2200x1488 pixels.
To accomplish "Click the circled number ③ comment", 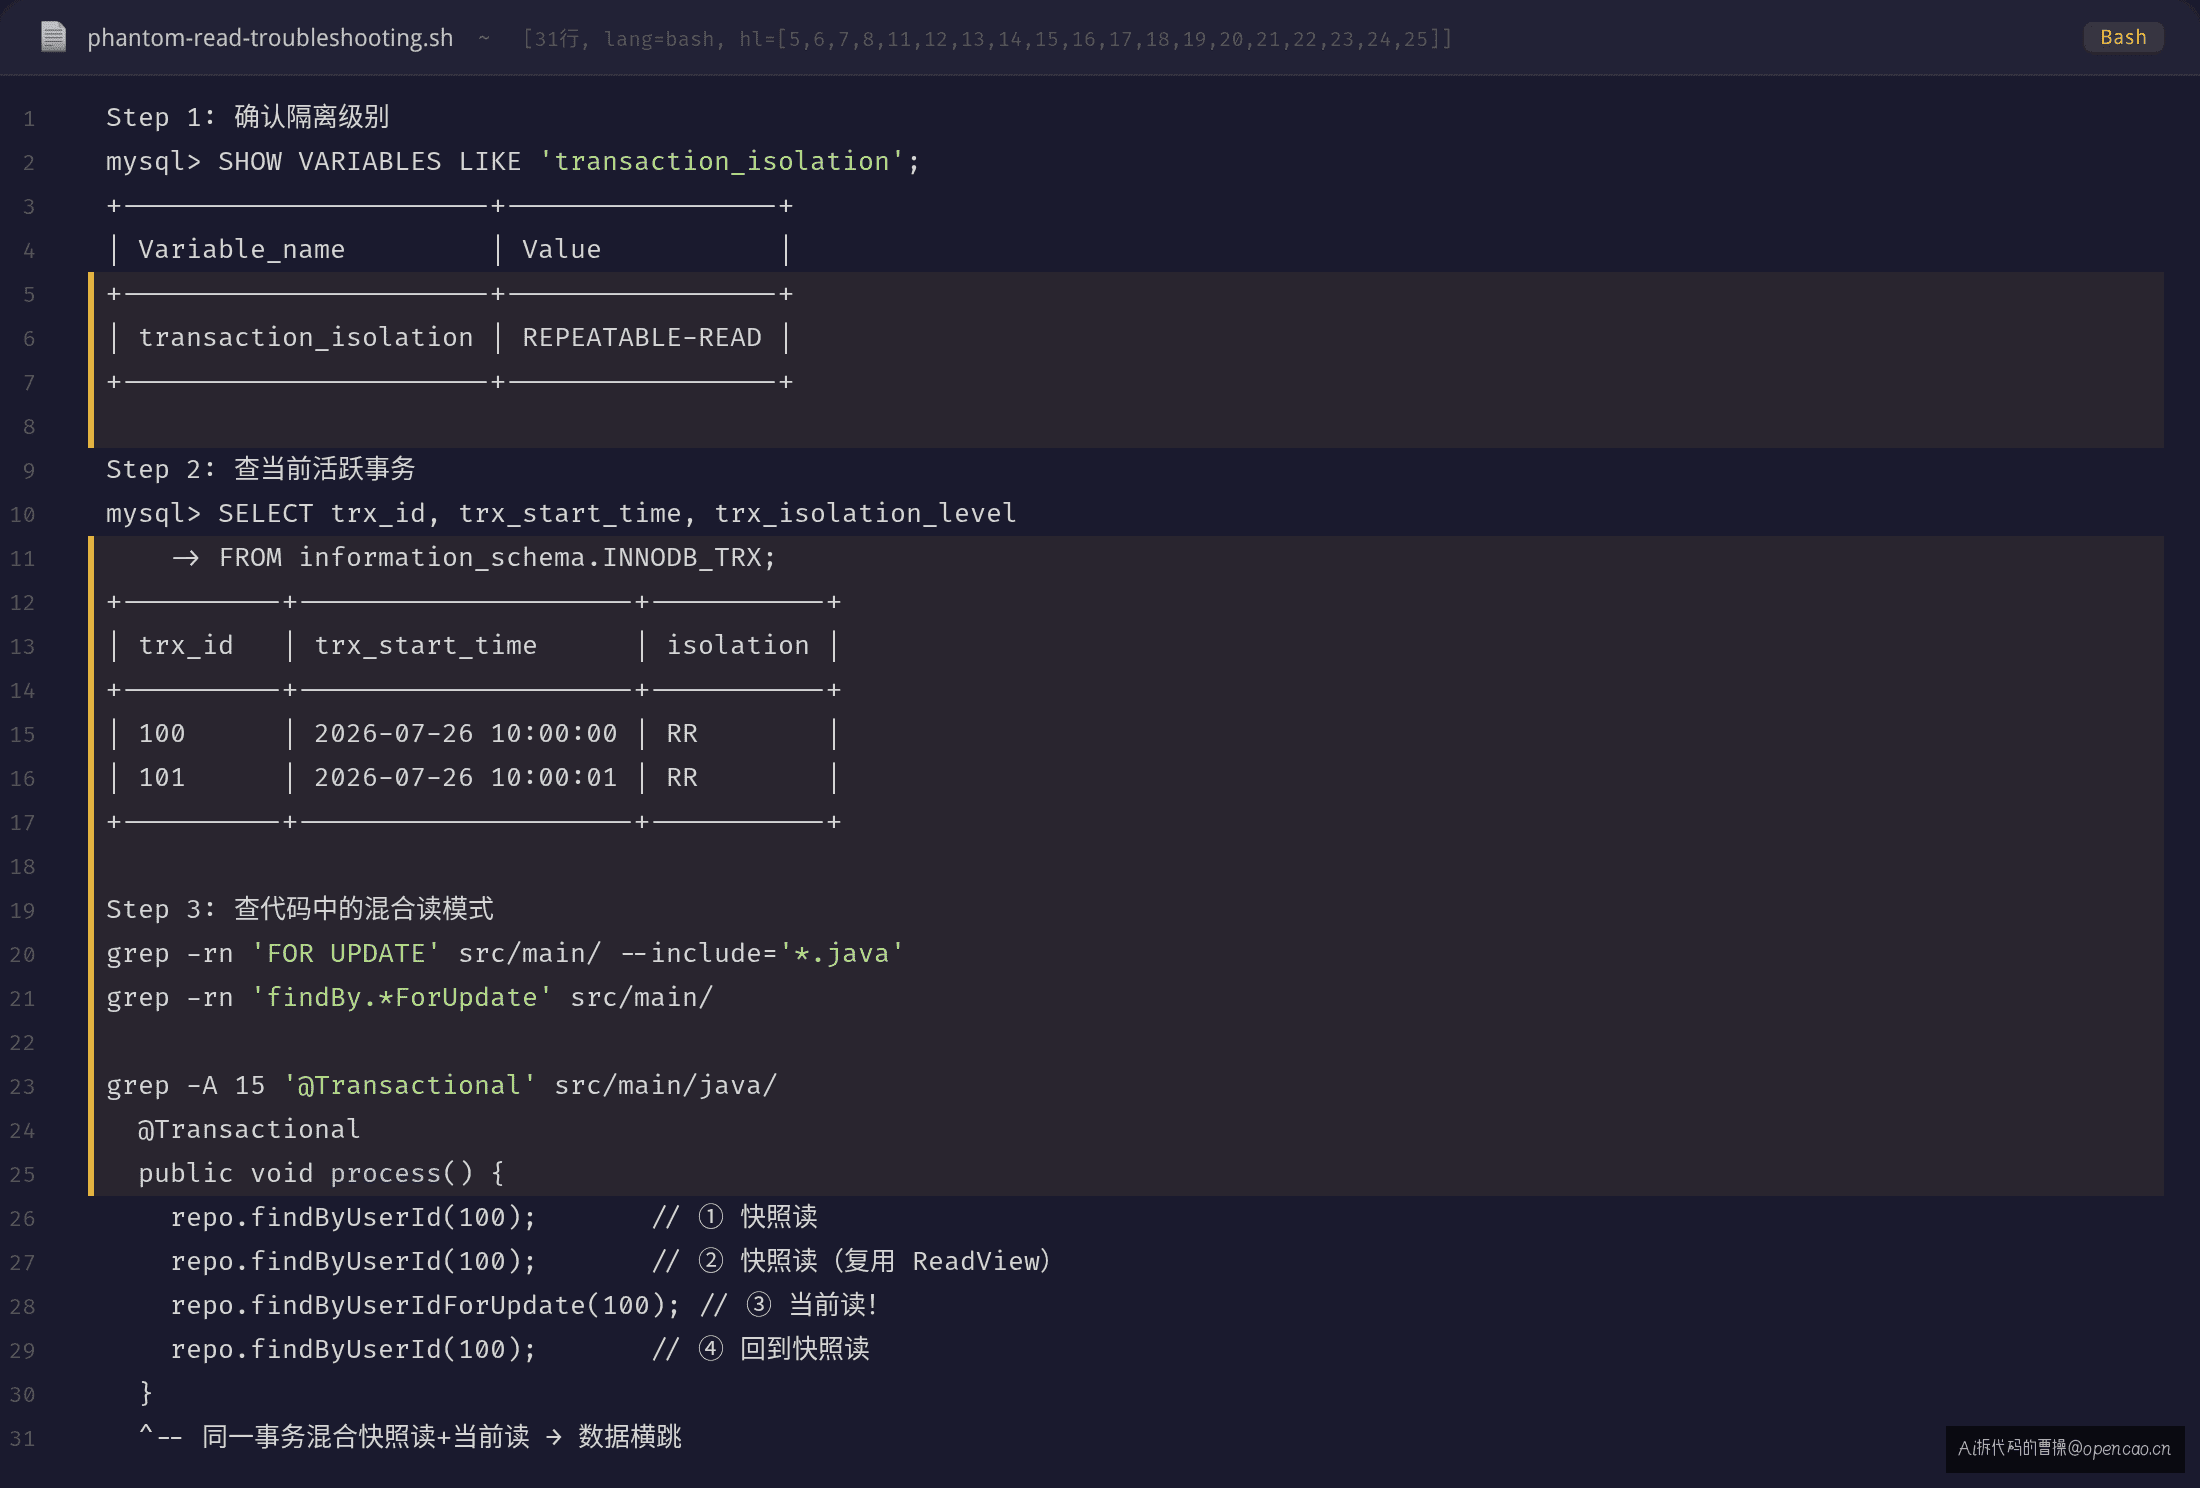I will coord(759,1305).
